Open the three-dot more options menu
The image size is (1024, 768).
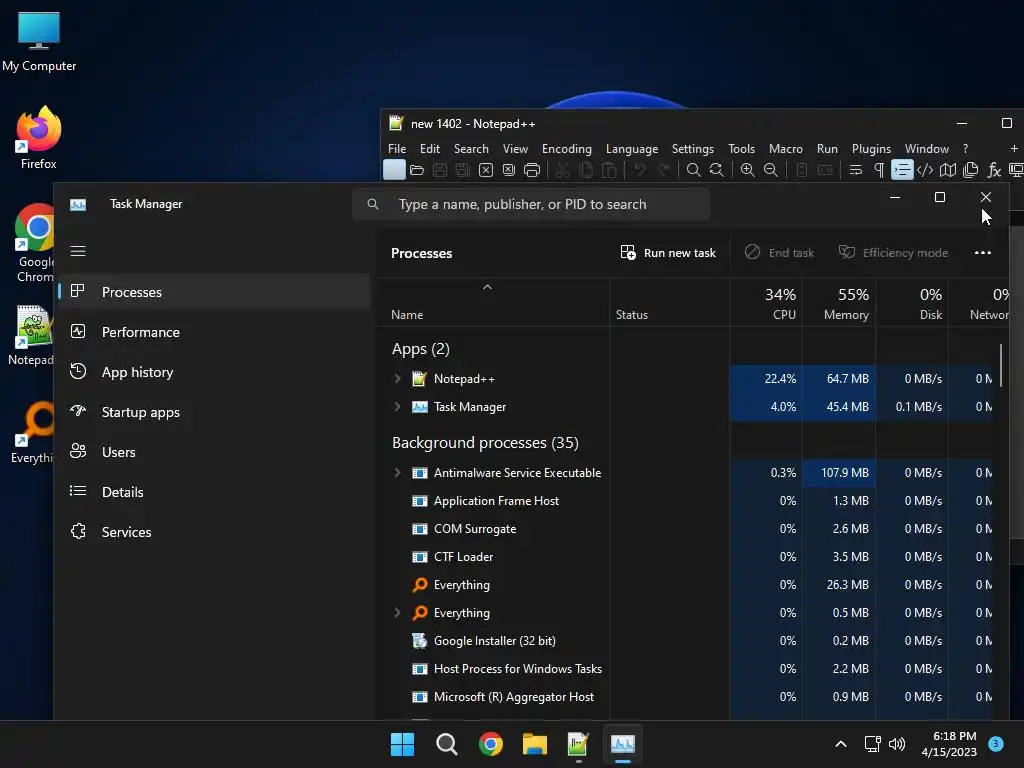982,253
